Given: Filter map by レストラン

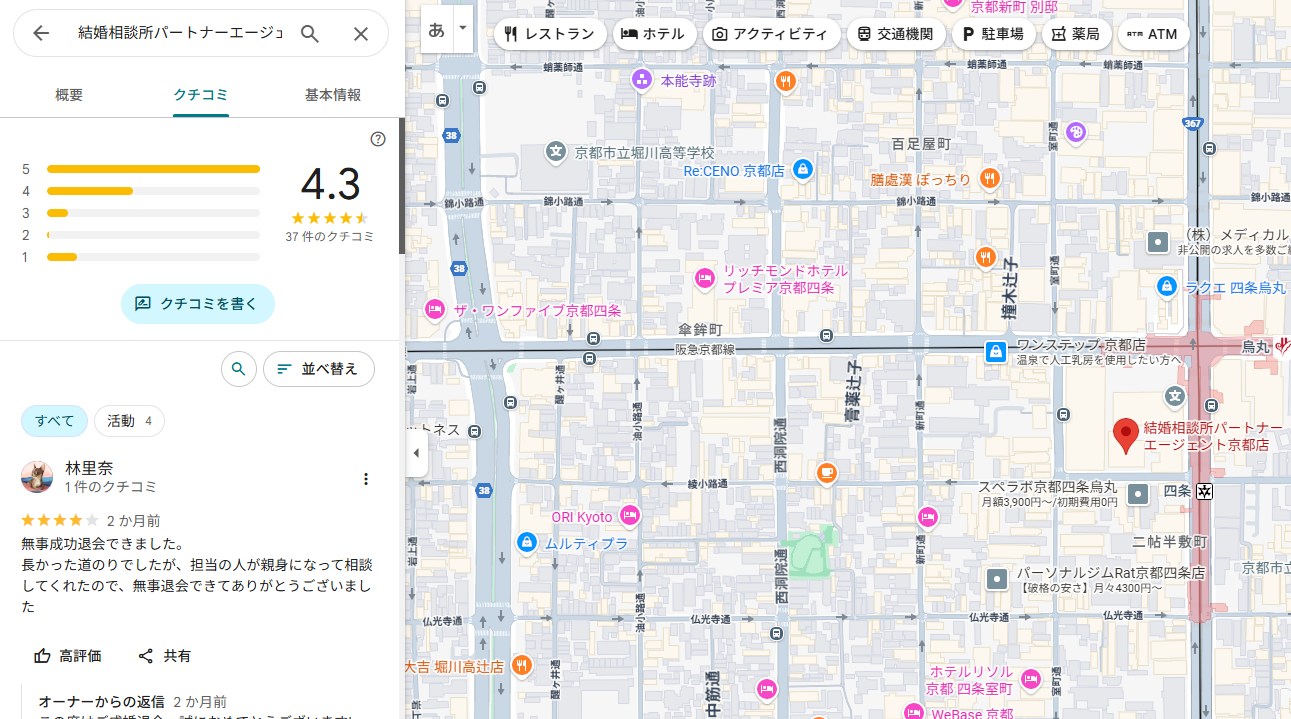Looking at the screenshot, I should (549, 34).
